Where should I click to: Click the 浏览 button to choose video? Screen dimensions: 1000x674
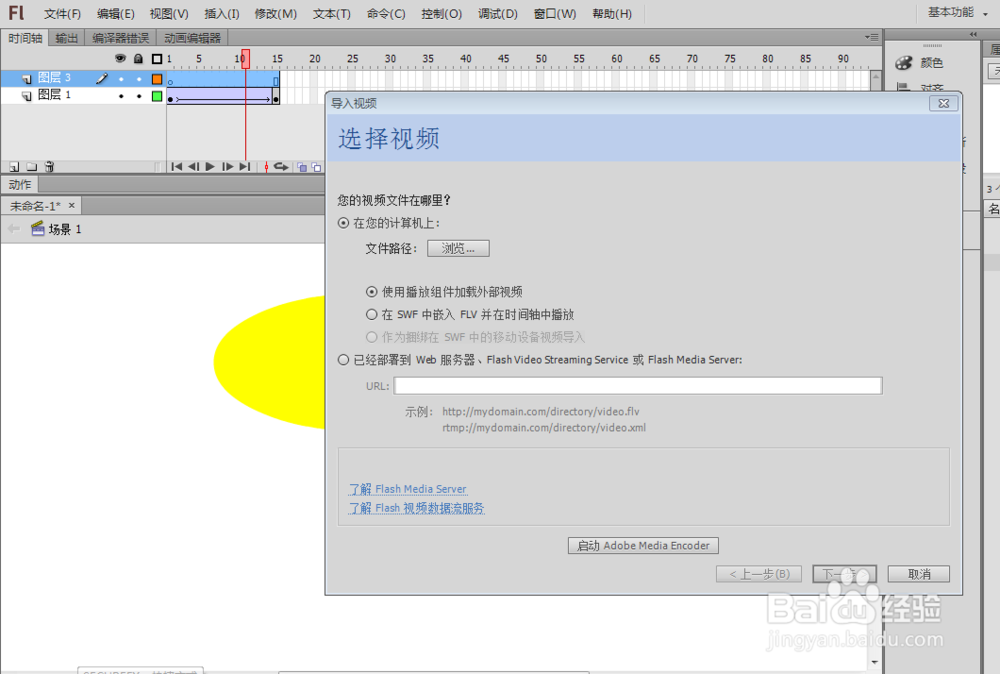(x=458, y=248)
